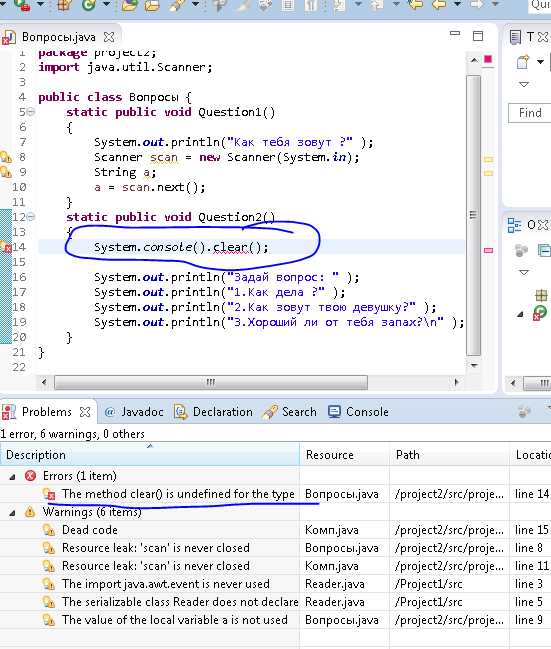
Task: Click the Back navigation arrow icon
Action: coord(439,5)
